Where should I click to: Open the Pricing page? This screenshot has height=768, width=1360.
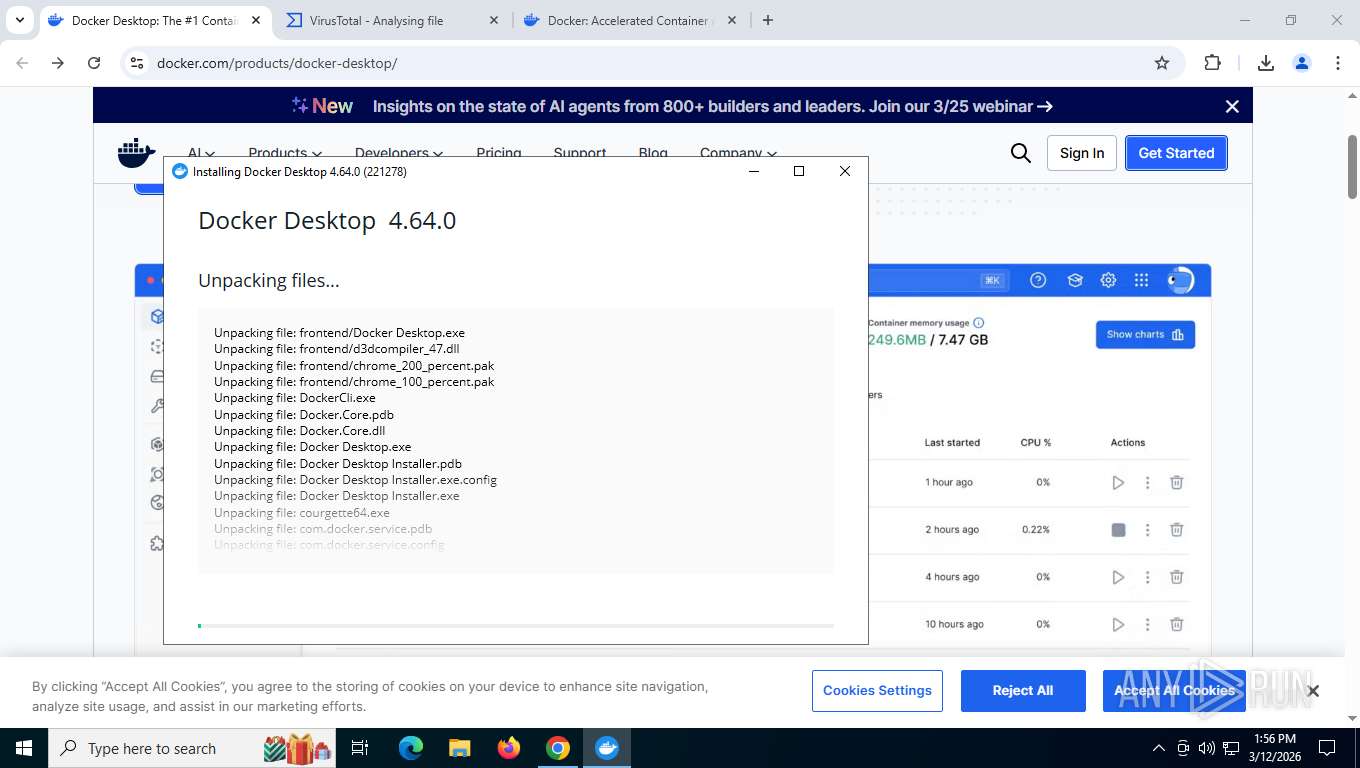[499, 153]
